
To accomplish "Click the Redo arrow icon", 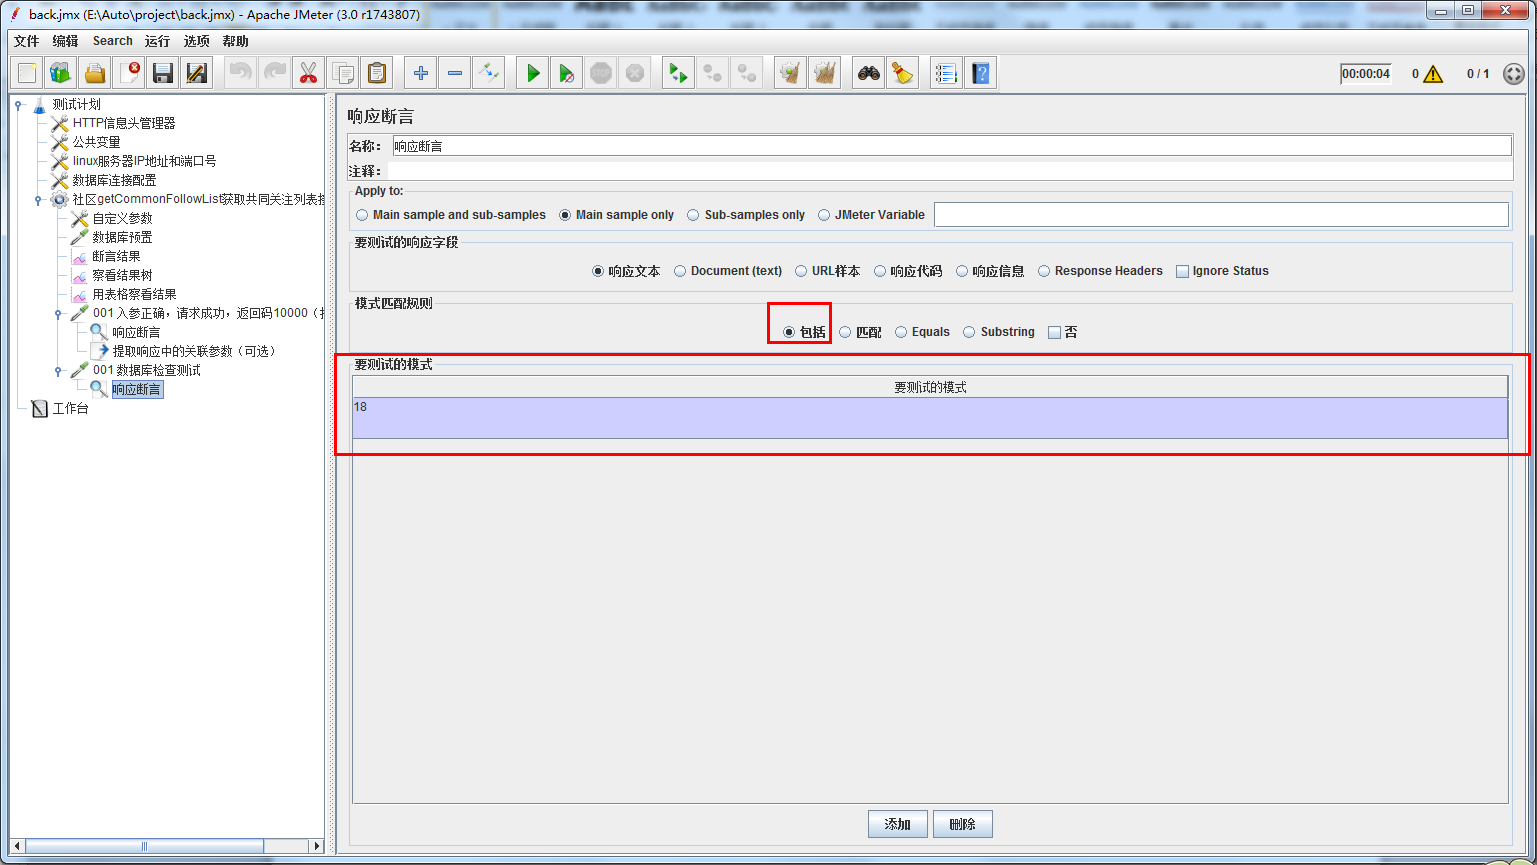I will 275,73.
